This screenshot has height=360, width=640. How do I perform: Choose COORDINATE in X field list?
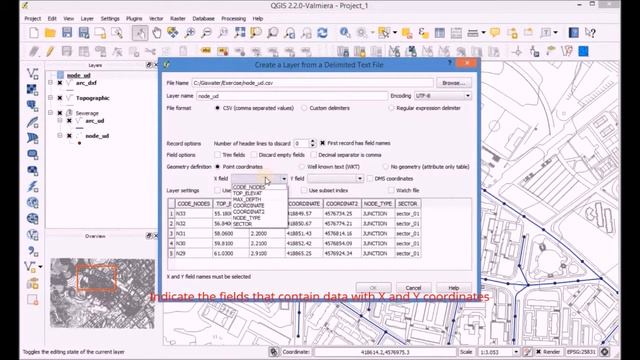pos(249,206)
